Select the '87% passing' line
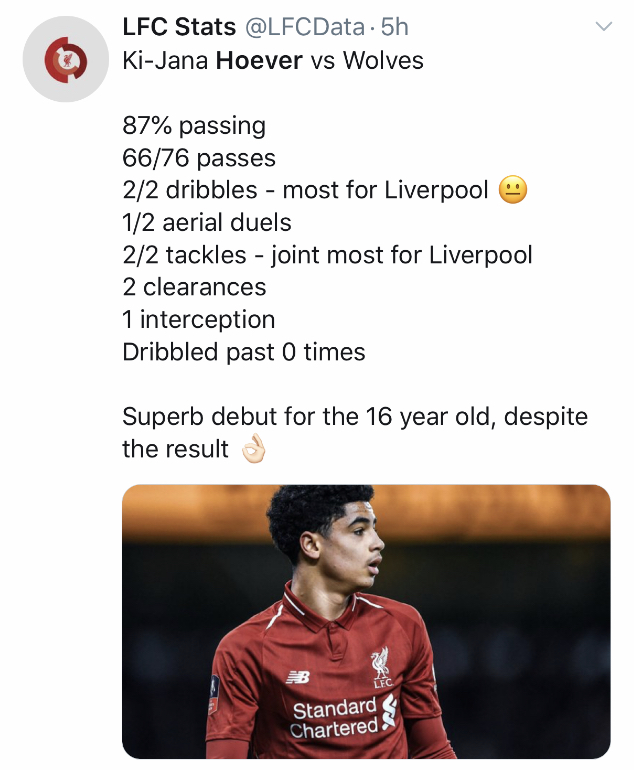The height and width of the screenshot is (770, 634). 194,126
